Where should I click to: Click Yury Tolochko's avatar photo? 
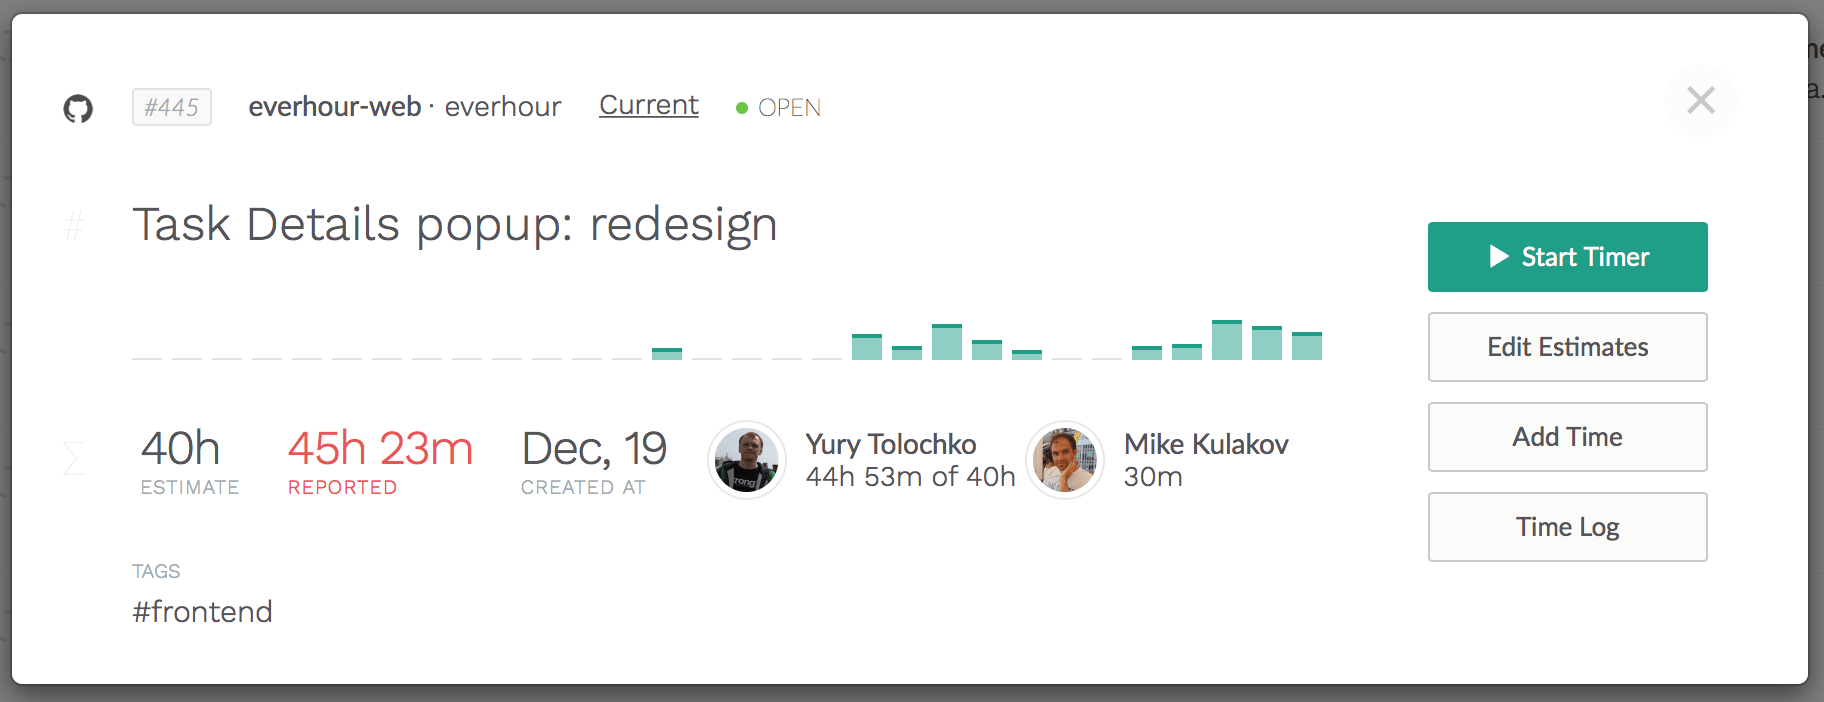pos(746,460)
